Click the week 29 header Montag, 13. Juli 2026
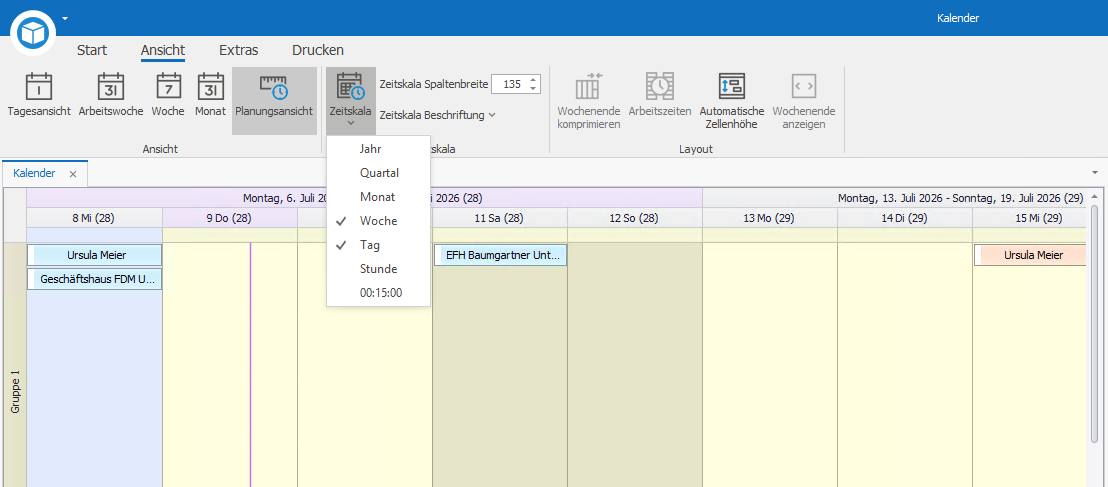1108x487 pixels. pyautogui.click(x=895, y=198)
